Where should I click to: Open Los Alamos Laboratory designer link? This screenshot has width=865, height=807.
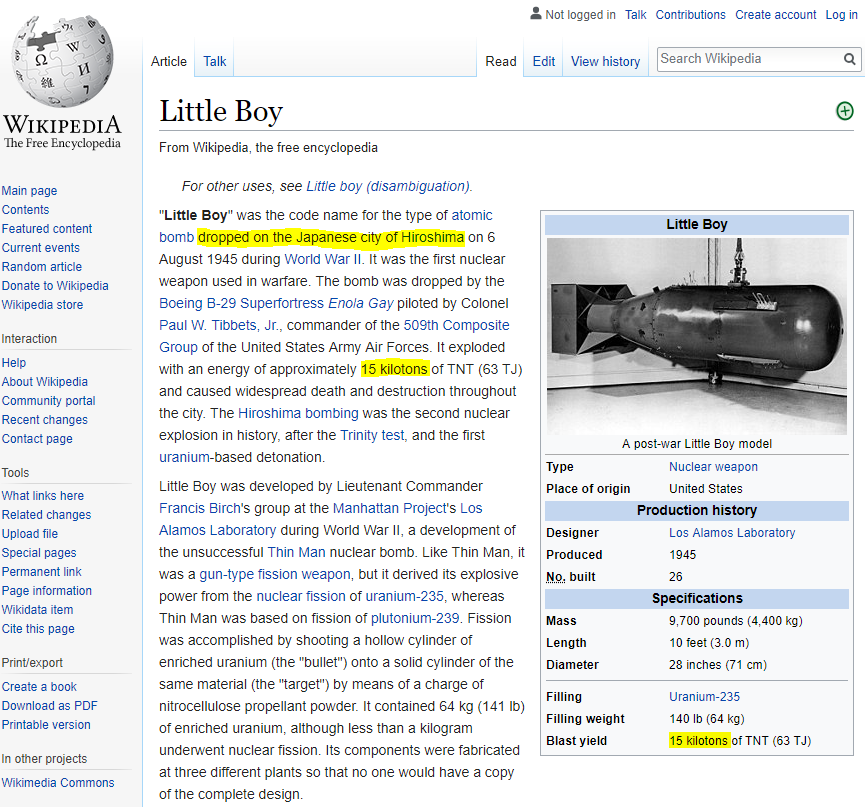(732, 533)
